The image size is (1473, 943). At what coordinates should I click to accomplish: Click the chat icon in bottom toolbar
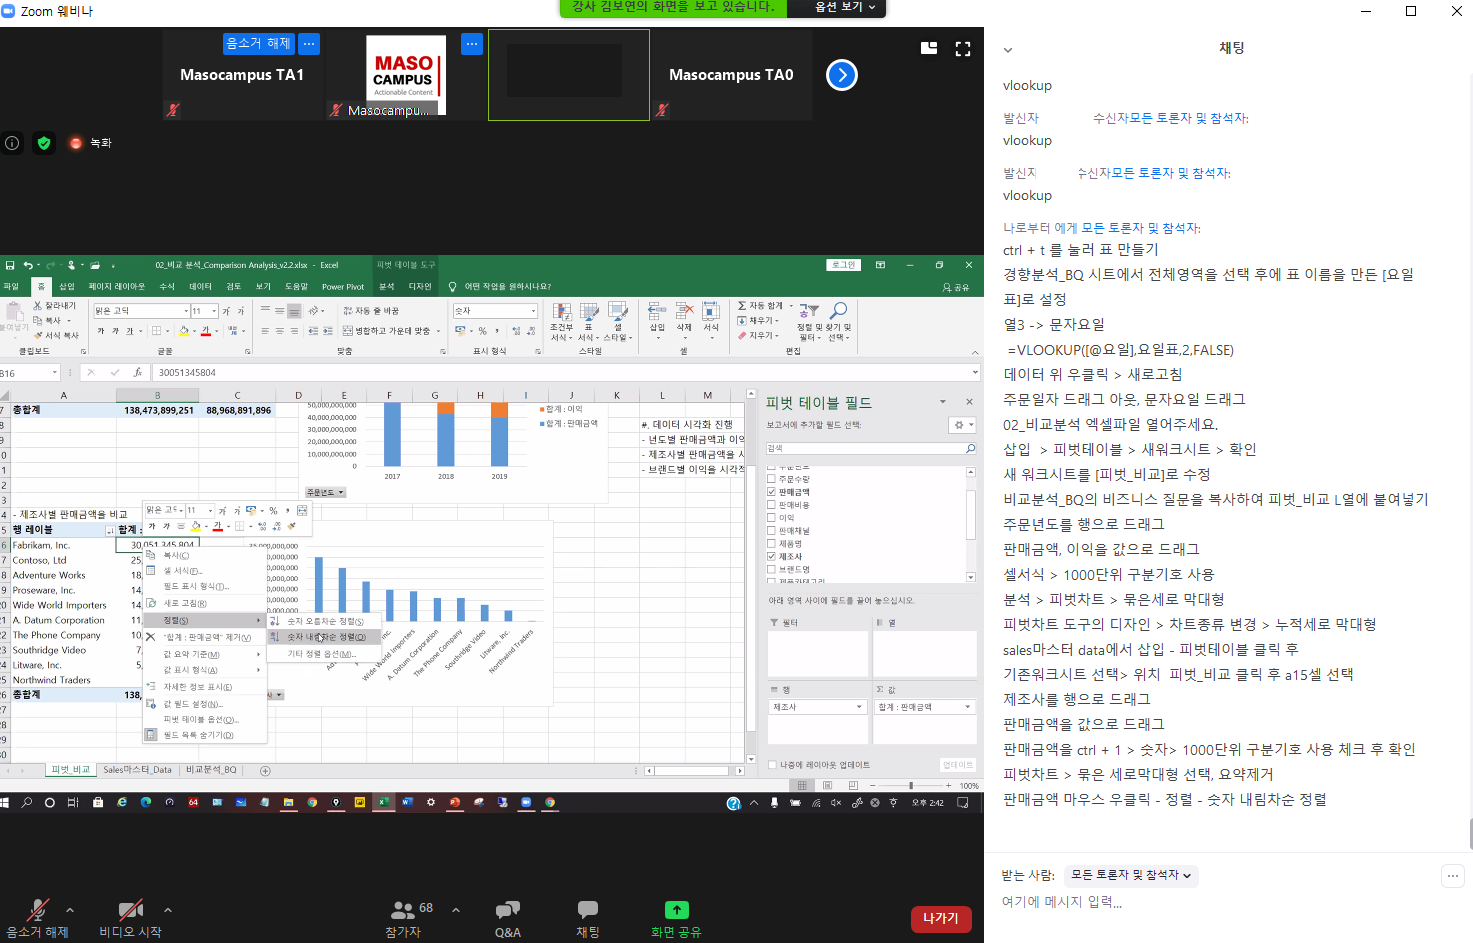(x=587, y=910)
